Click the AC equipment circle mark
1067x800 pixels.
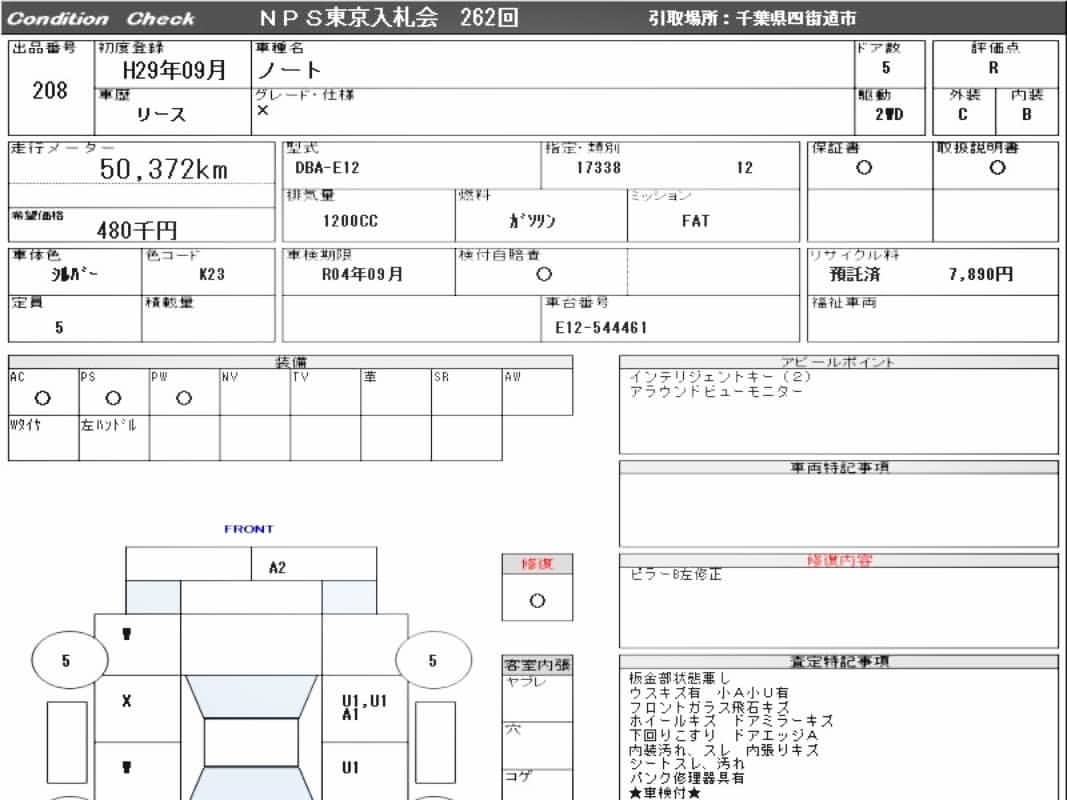click(x=43, y=398)
